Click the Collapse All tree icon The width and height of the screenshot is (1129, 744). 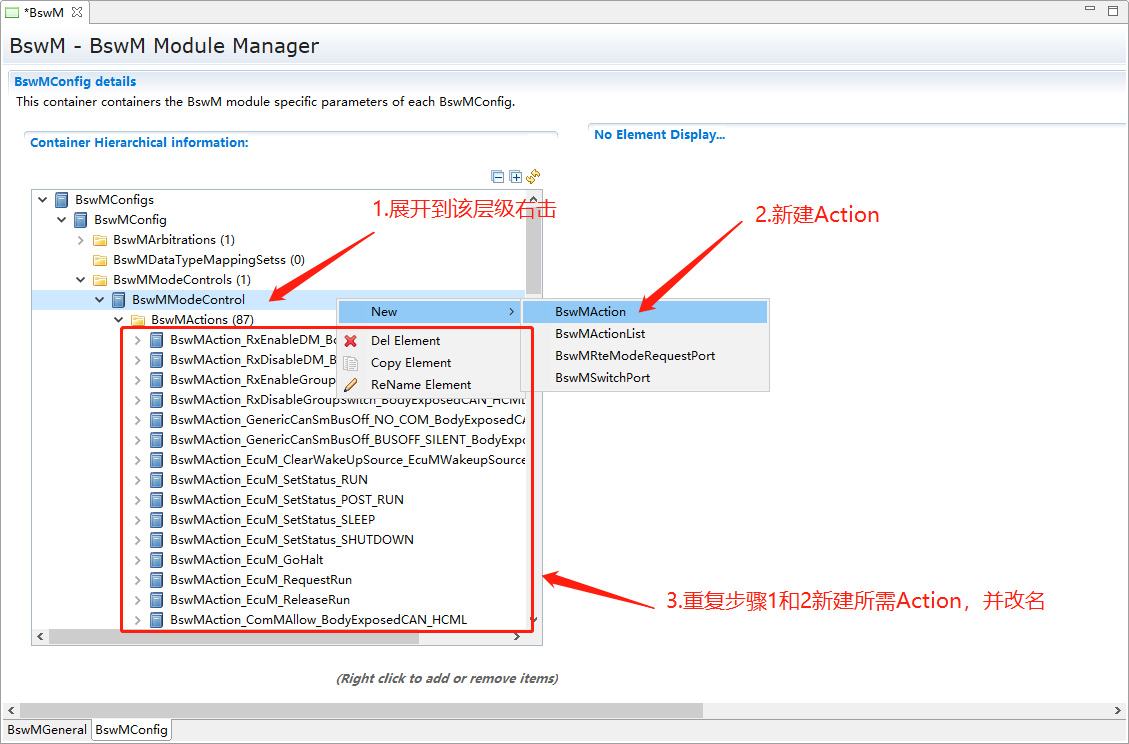tap(498, 177)
